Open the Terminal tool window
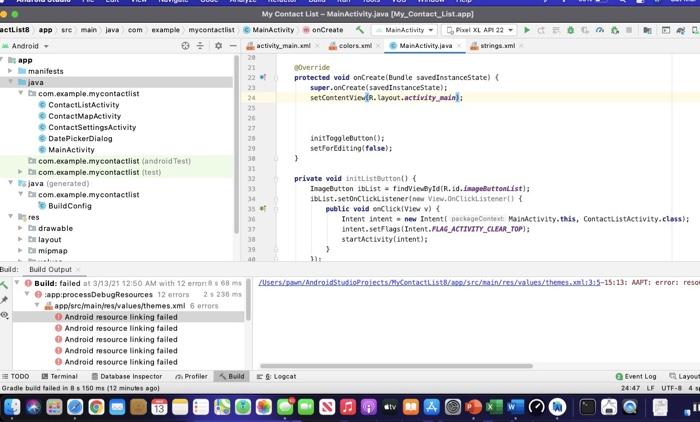This screenshot has width=700, height=422. pyautogui.click(x=59, y=376)
